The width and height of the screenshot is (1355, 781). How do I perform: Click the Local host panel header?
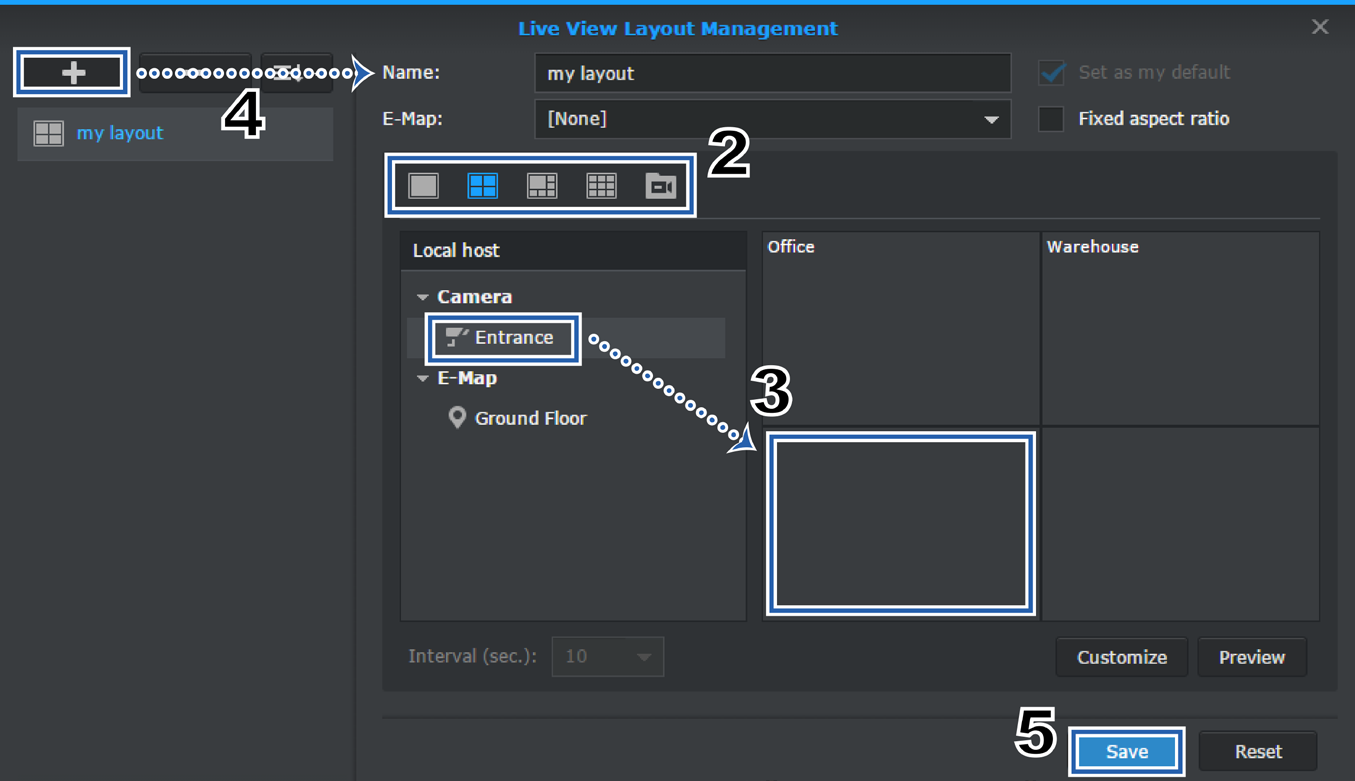573,250
